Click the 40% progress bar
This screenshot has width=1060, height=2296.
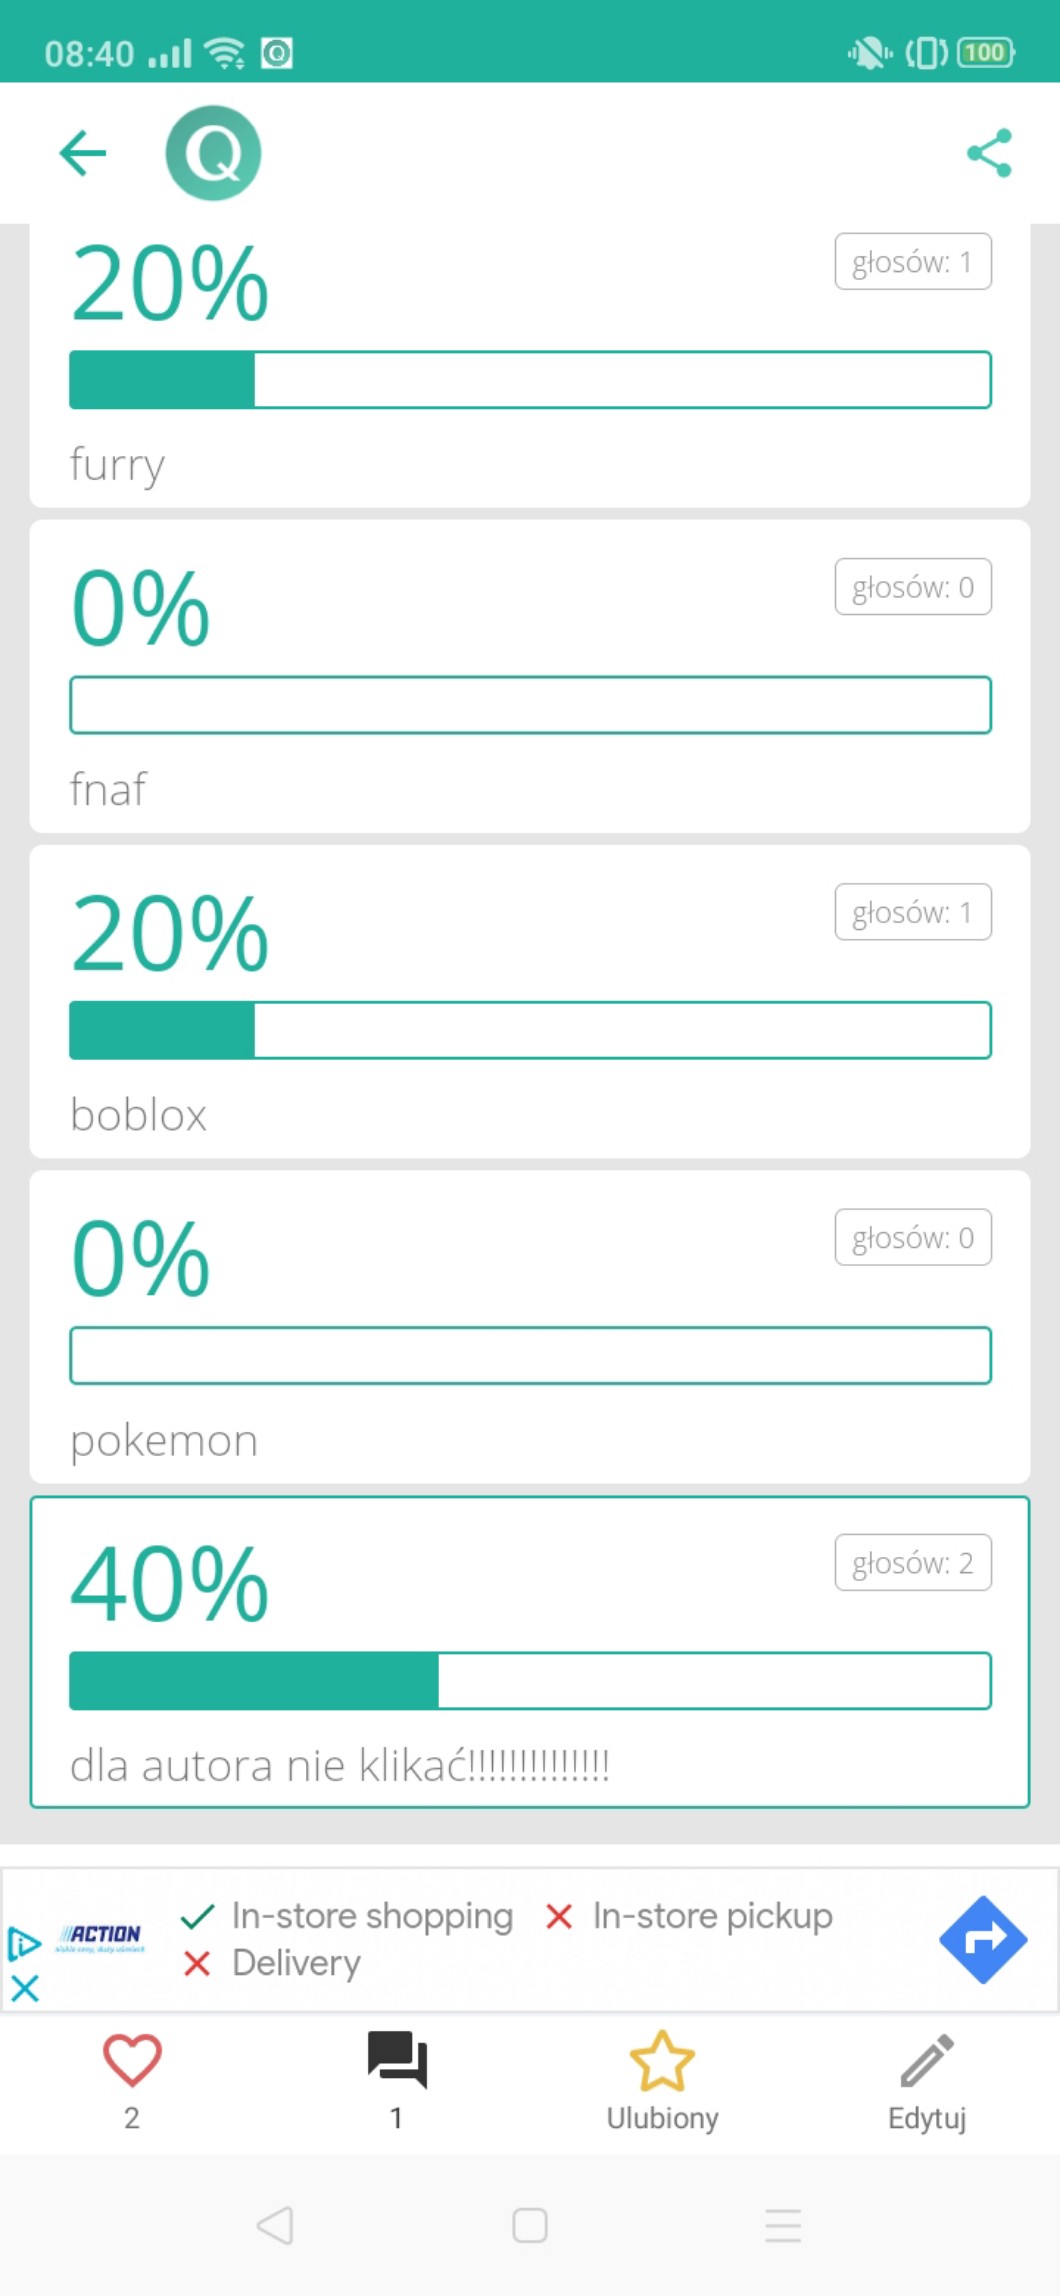[x=530, y=1680]
